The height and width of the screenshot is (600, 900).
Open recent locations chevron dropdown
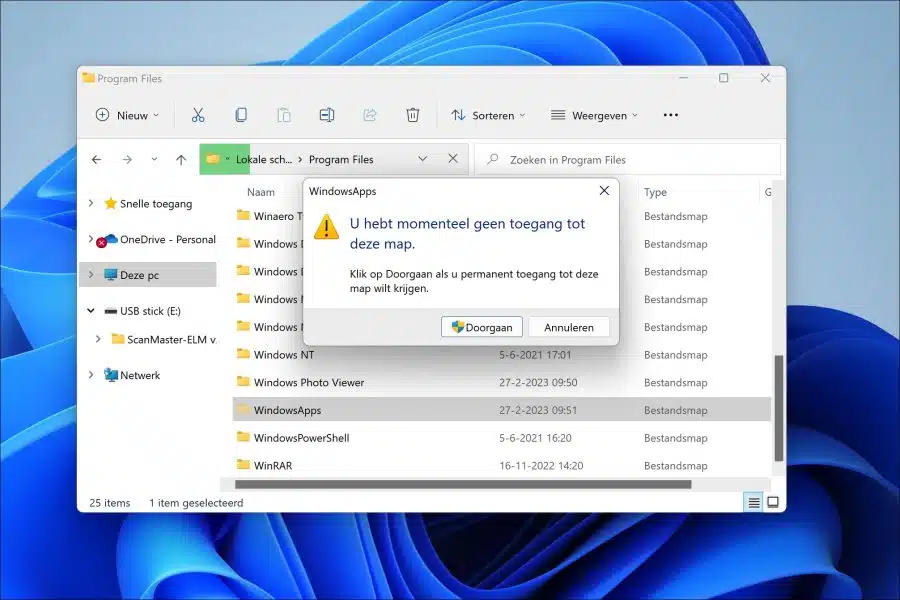(154, 159)
